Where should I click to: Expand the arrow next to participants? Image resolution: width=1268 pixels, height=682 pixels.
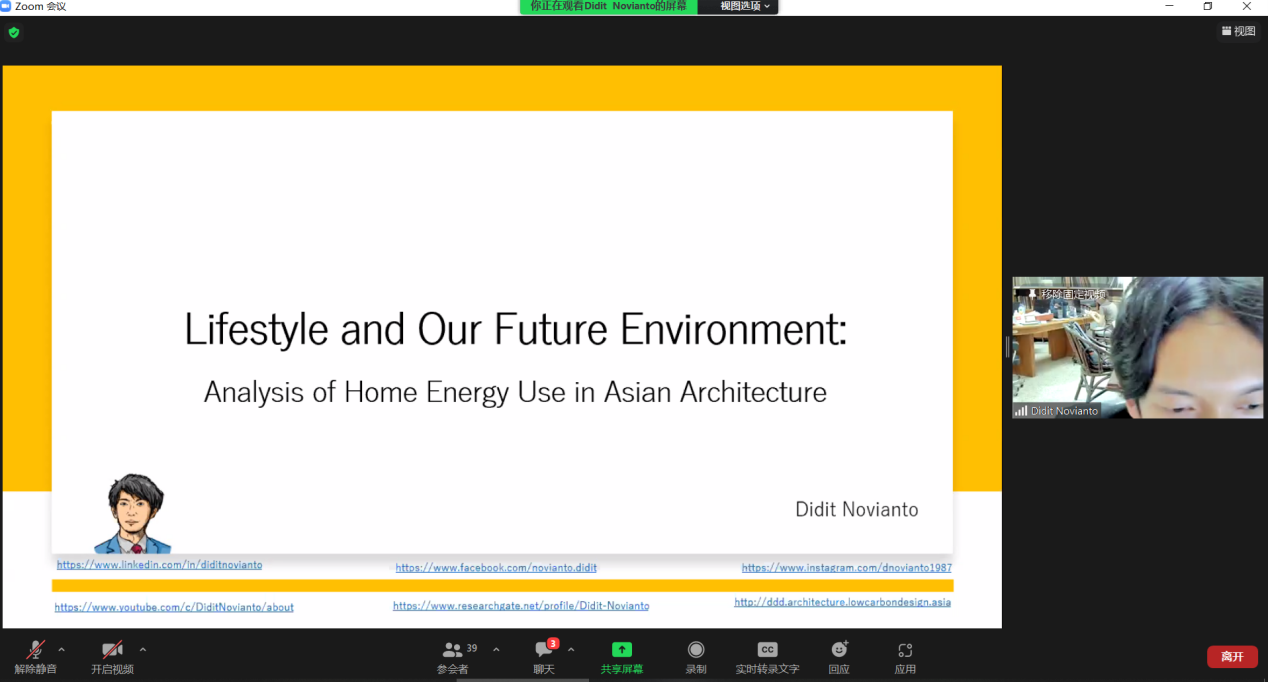coord(496,649)
